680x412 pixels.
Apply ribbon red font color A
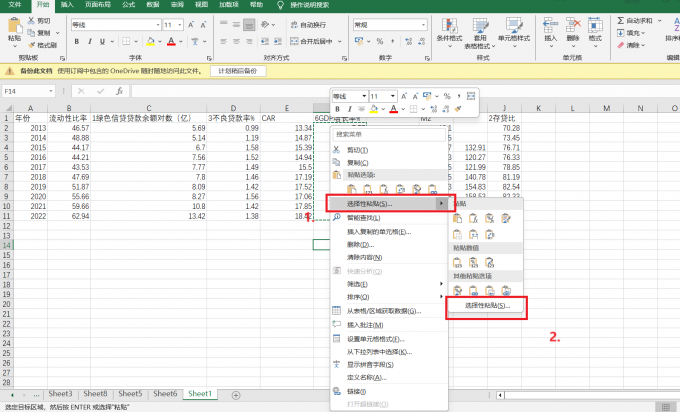pyautogui.click(x=171, y=41)
